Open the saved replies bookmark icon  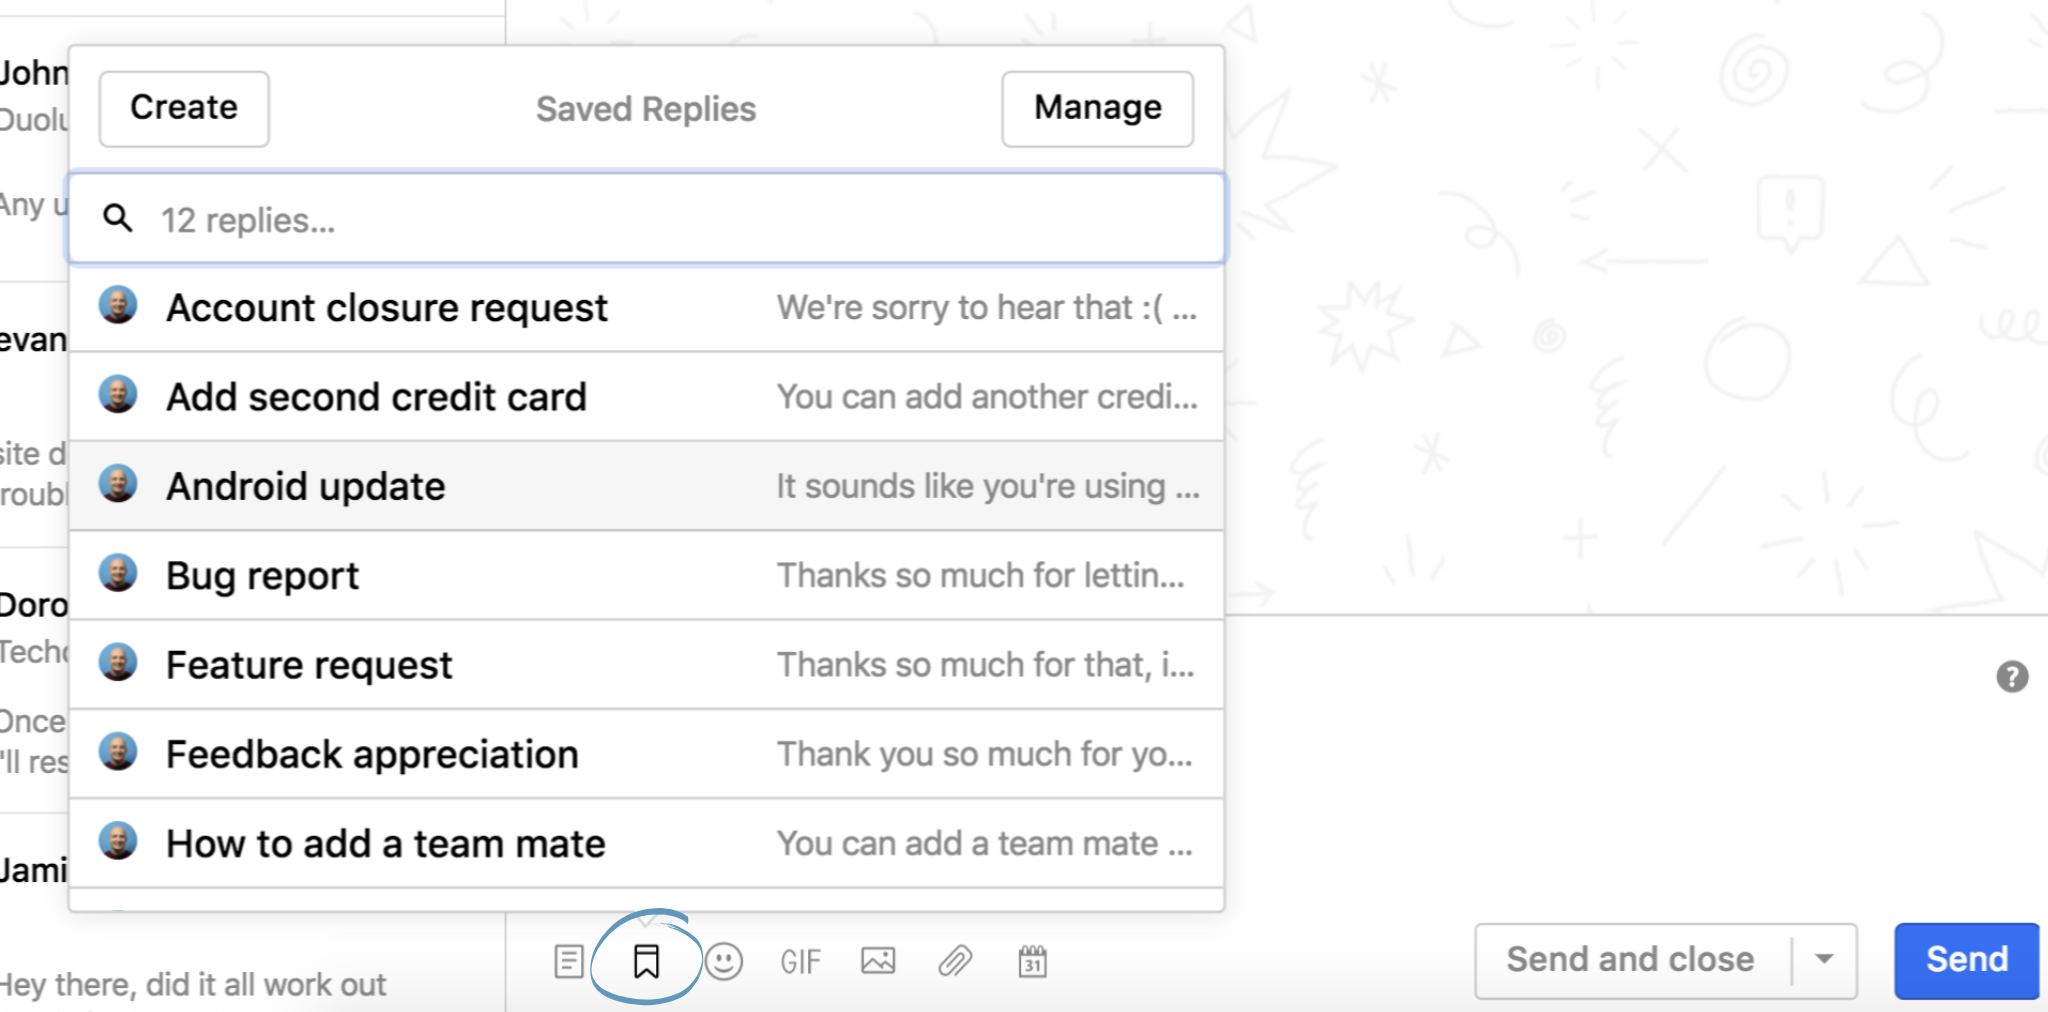[x=646, y=962]
